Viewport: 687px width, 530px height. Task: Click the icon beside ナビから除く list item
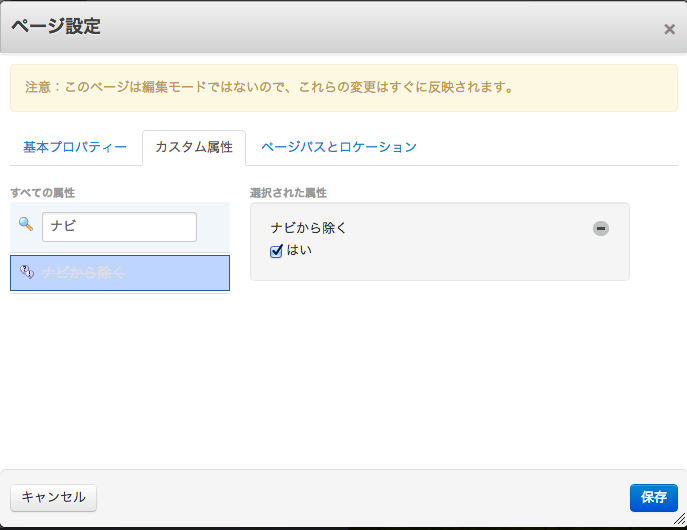pos(27,272)
